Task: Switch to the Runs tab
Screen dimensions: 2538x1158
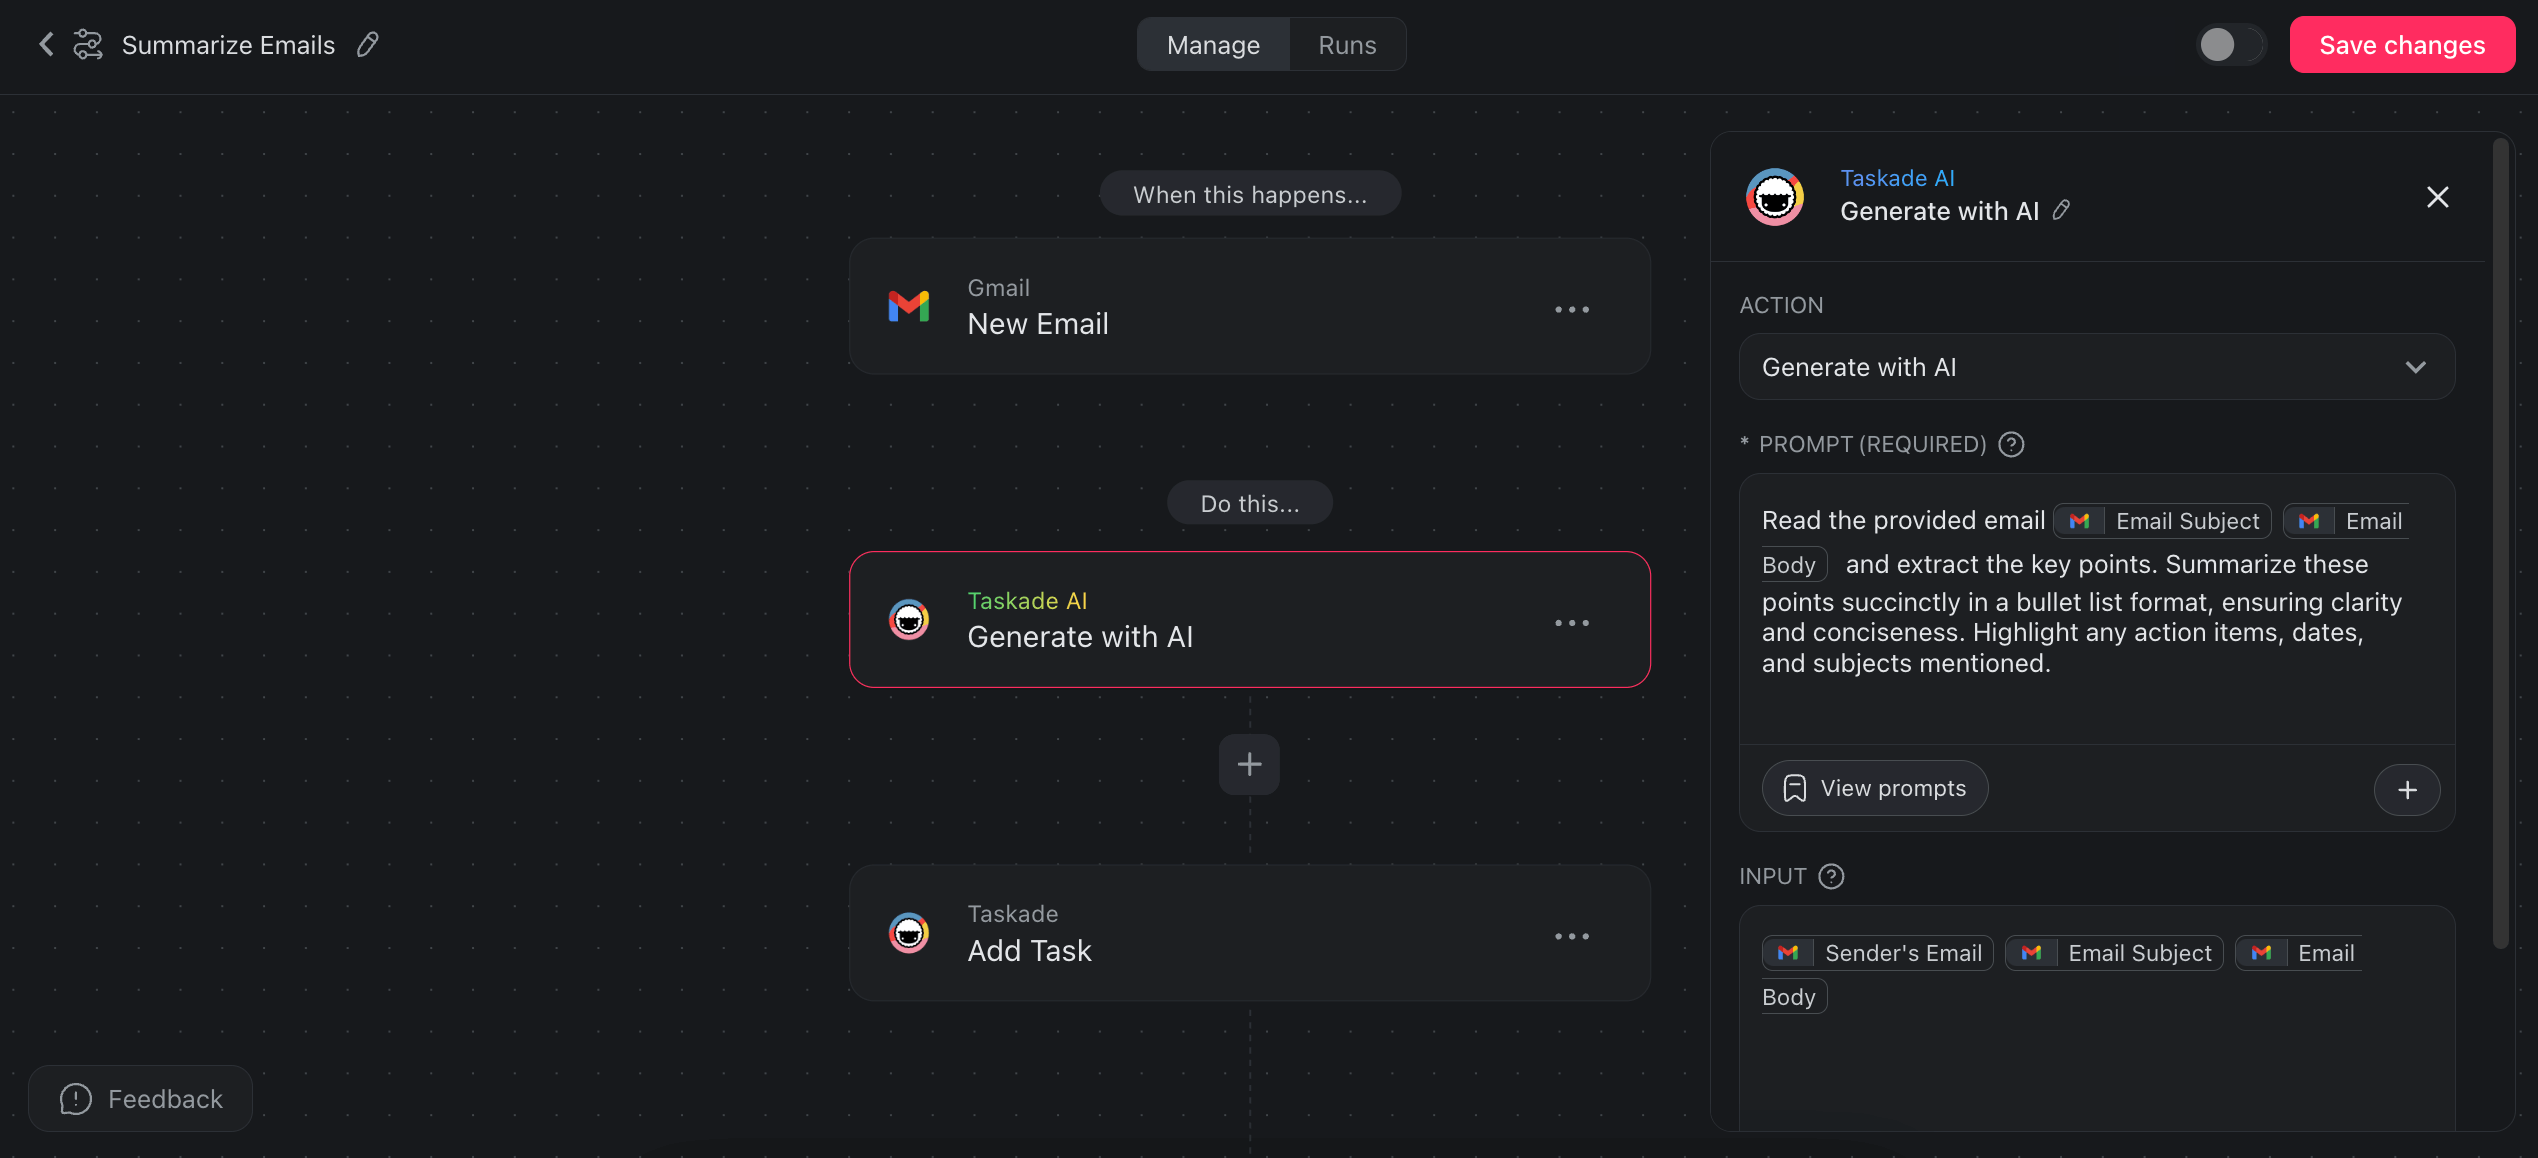Action: [1348, 44]
